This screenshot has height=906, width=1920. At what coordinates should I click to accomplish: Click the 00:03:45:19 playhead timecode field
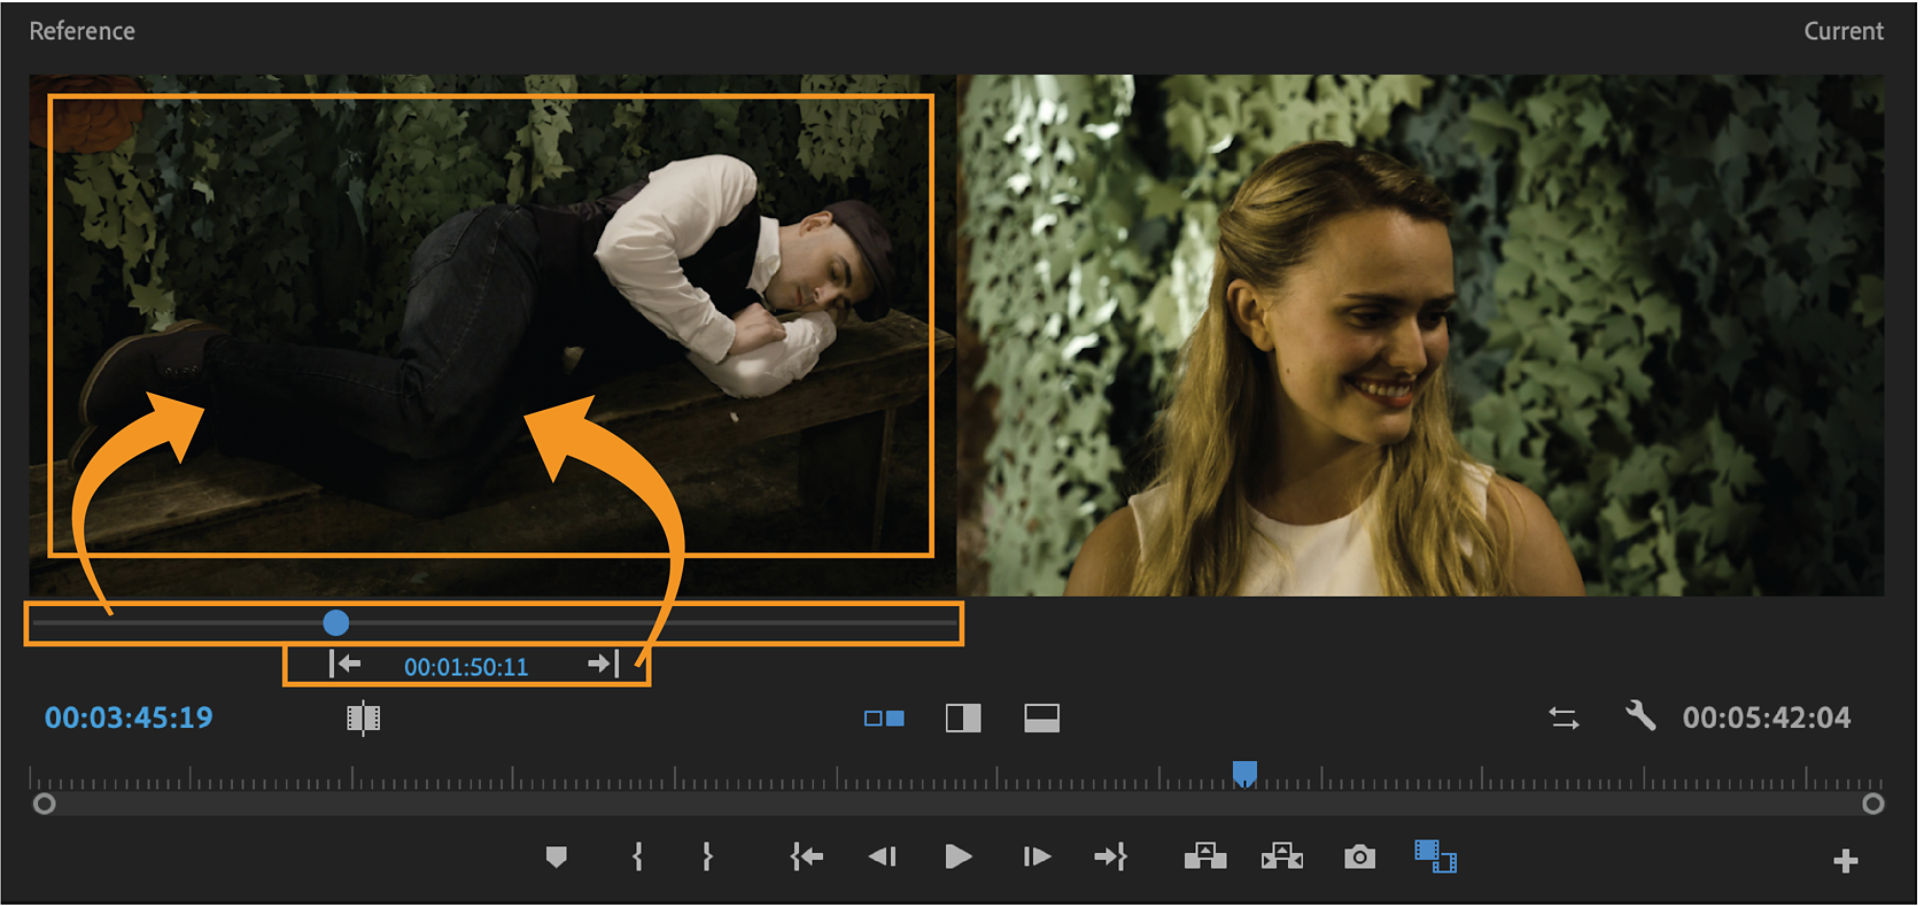pyautogui.click(x=129, y=718)
